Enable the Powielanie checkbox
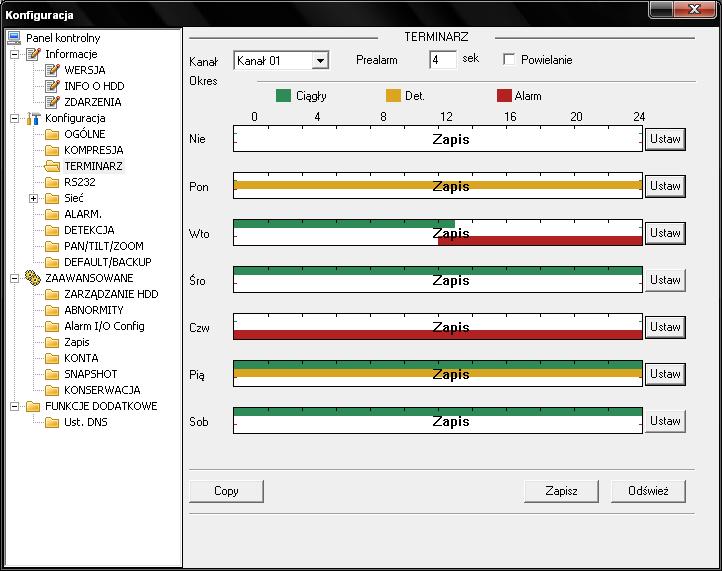 509,60
